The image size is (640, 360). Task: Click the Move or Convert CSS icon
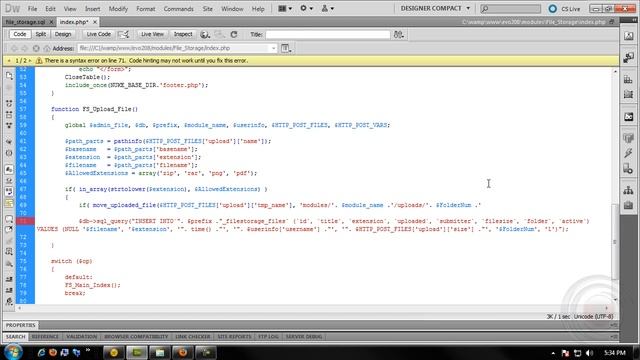(9, 264)
